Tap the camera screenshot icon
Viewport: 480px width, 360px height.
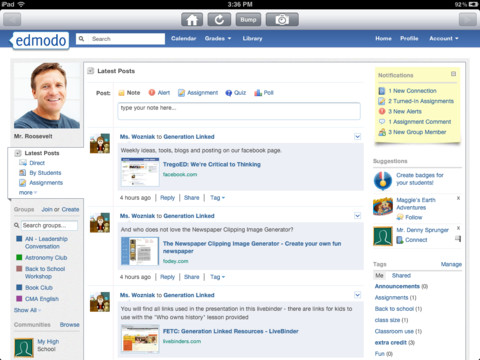click(x=282, y=20)
